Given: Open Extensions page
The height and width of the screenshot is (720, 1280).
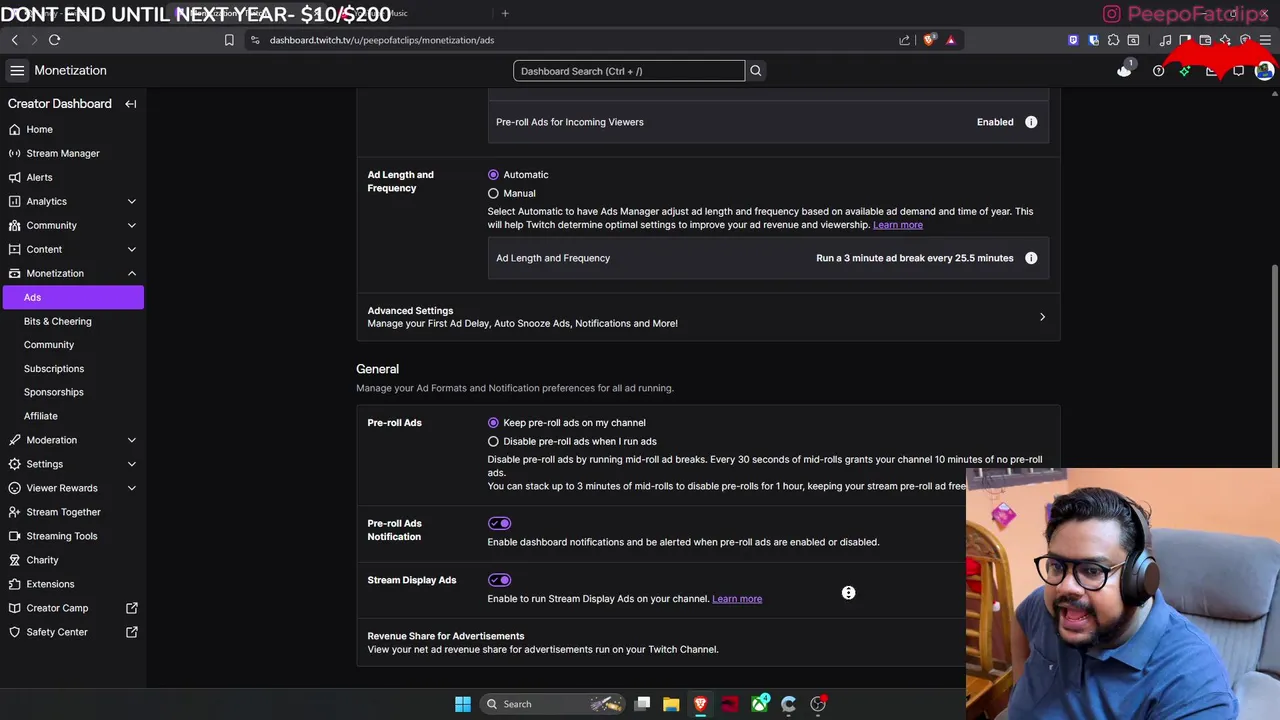Looking at the screenshot, I should click(50, 584).
